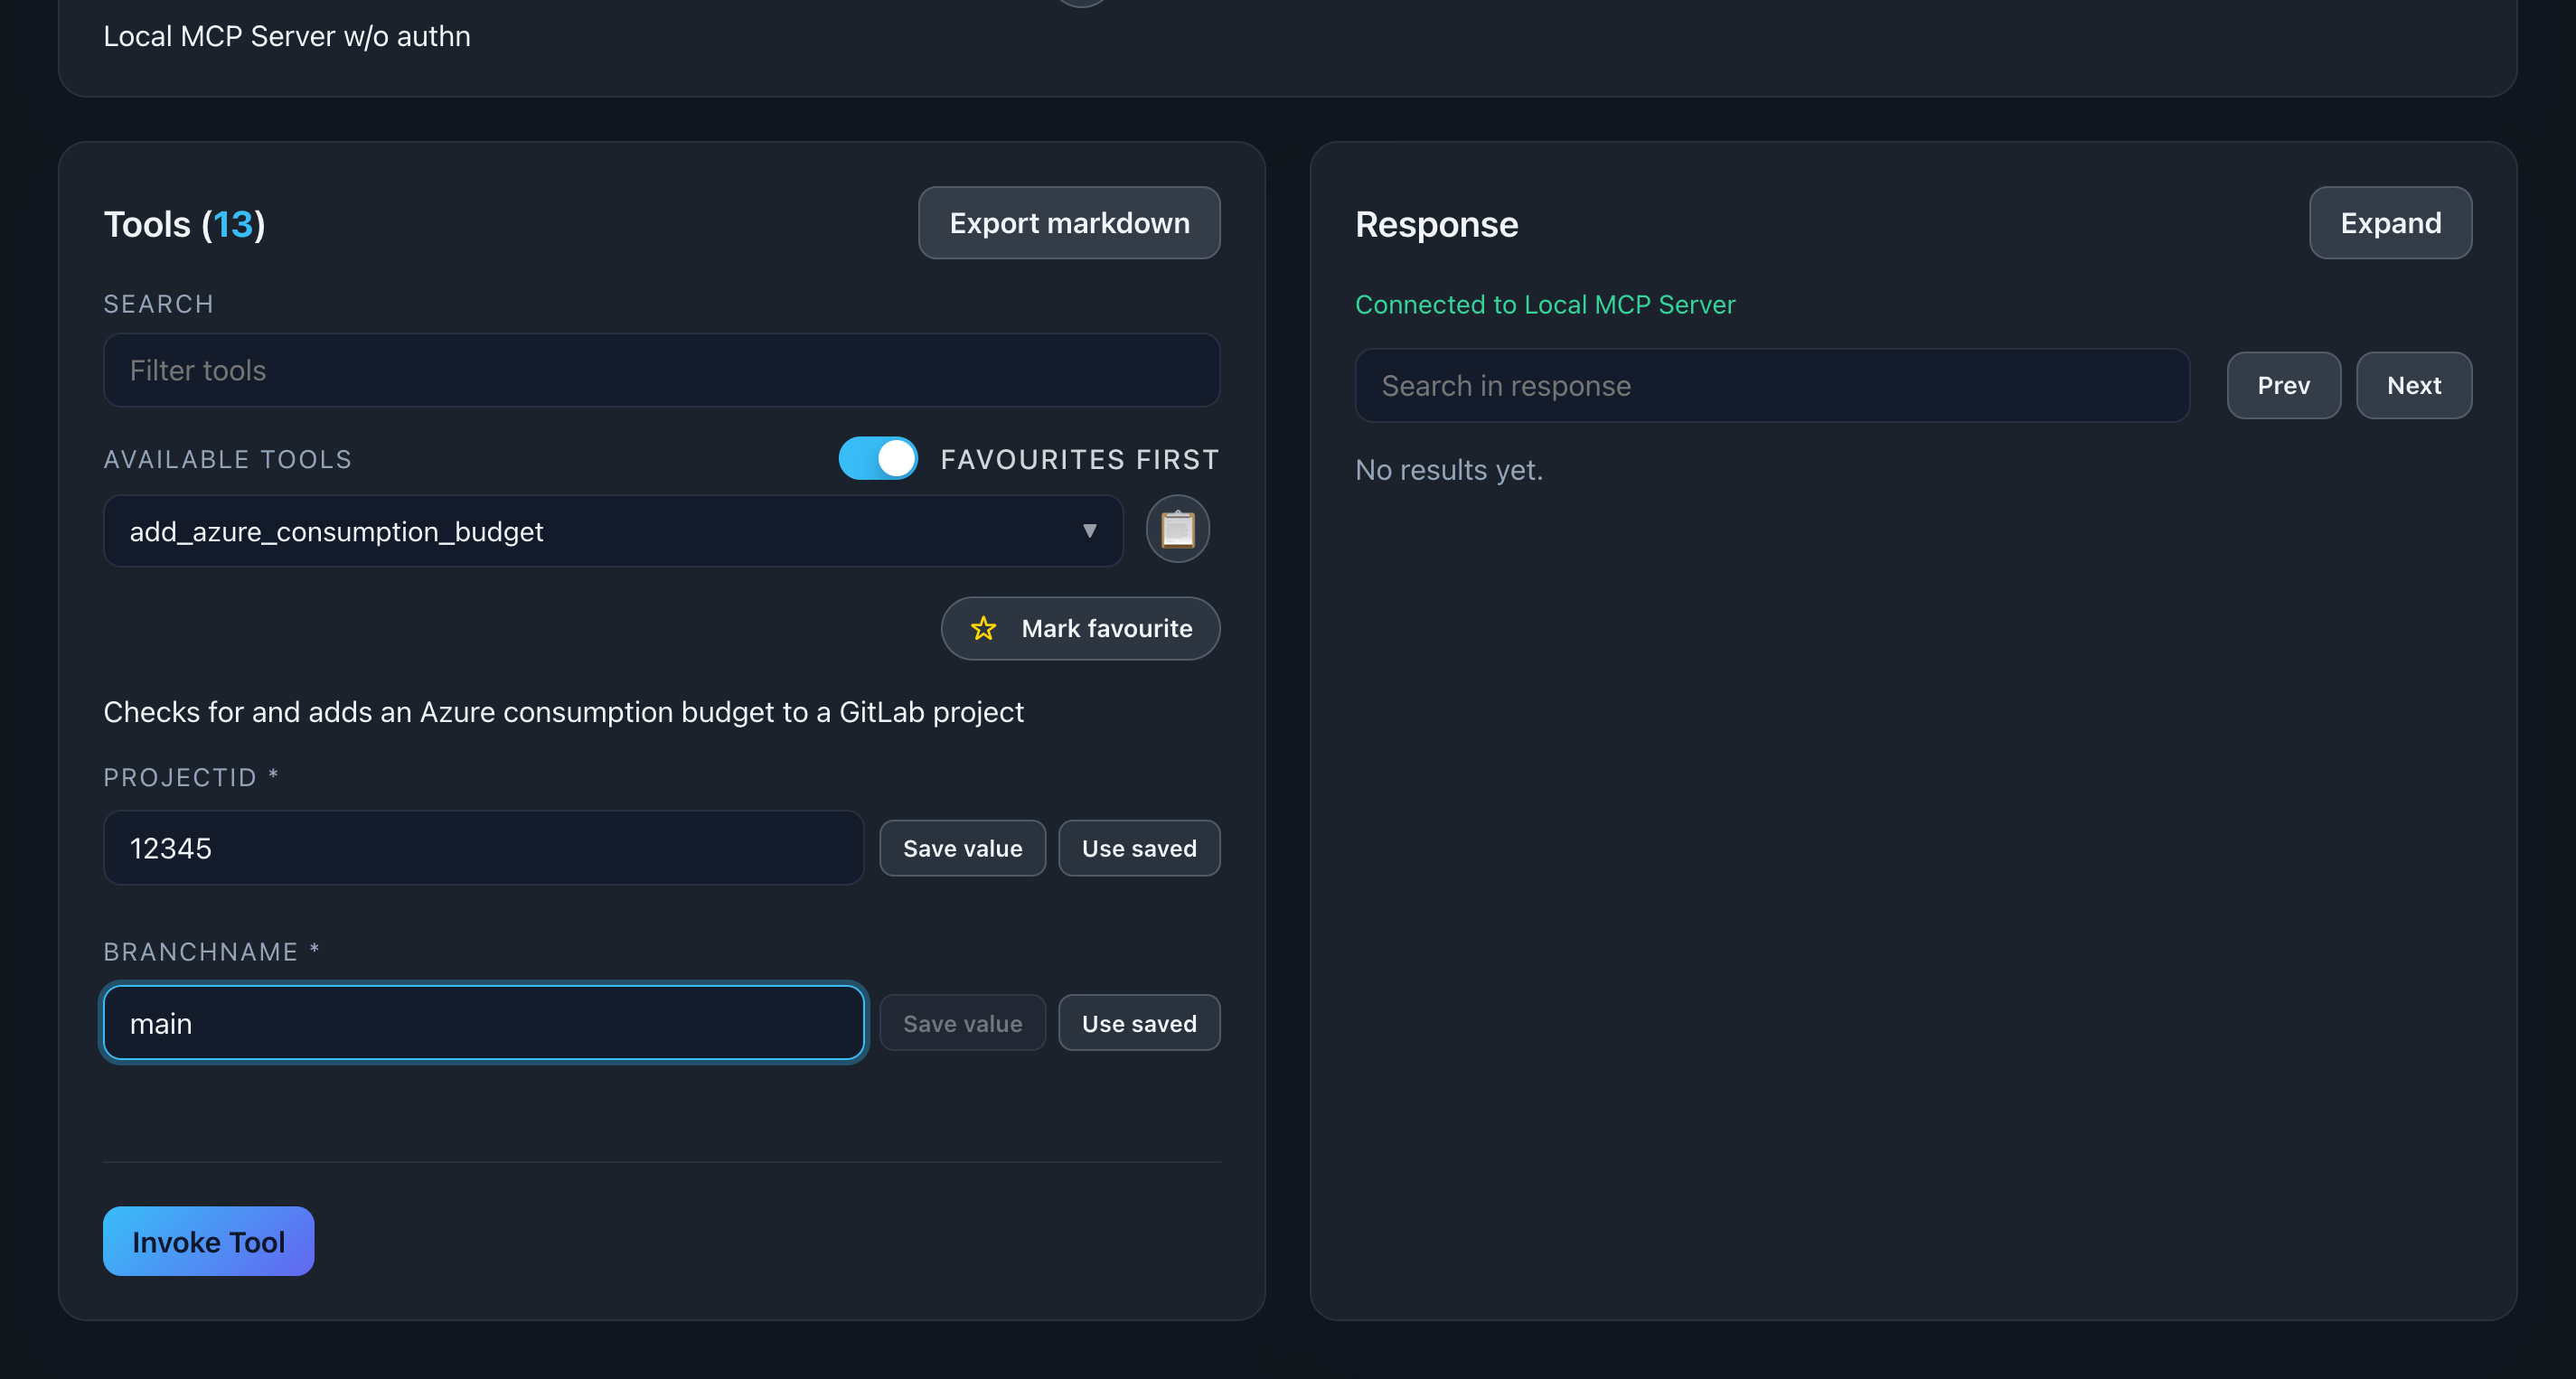Focus the Filter tools search field
This screenshot has height=1379, width=2576.
660,371
